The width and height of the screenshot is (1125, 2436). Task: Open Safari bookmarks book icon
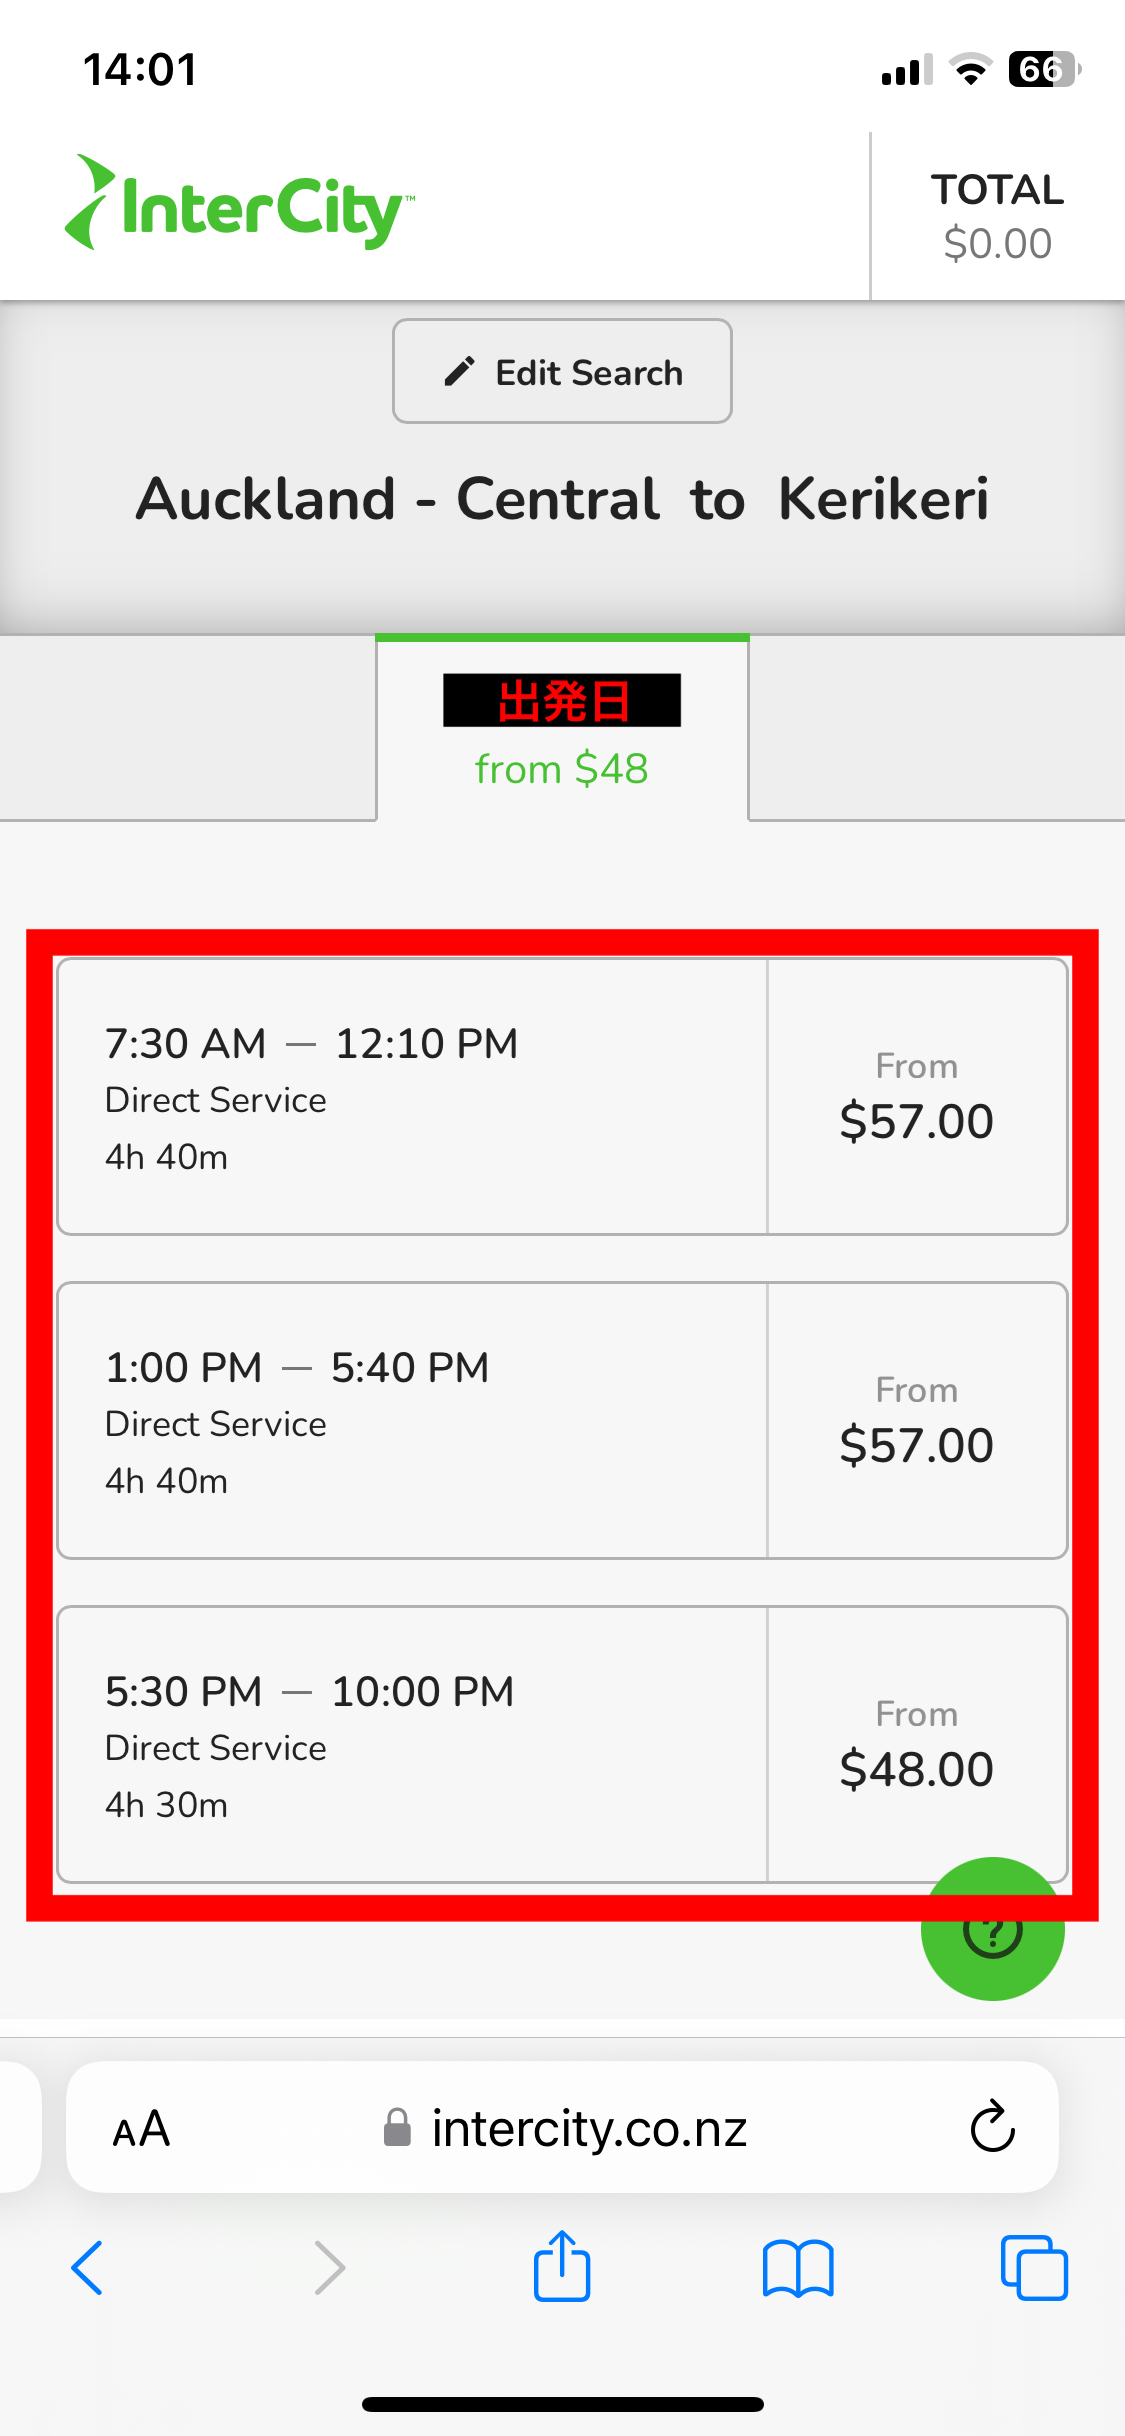[797, 2268]
